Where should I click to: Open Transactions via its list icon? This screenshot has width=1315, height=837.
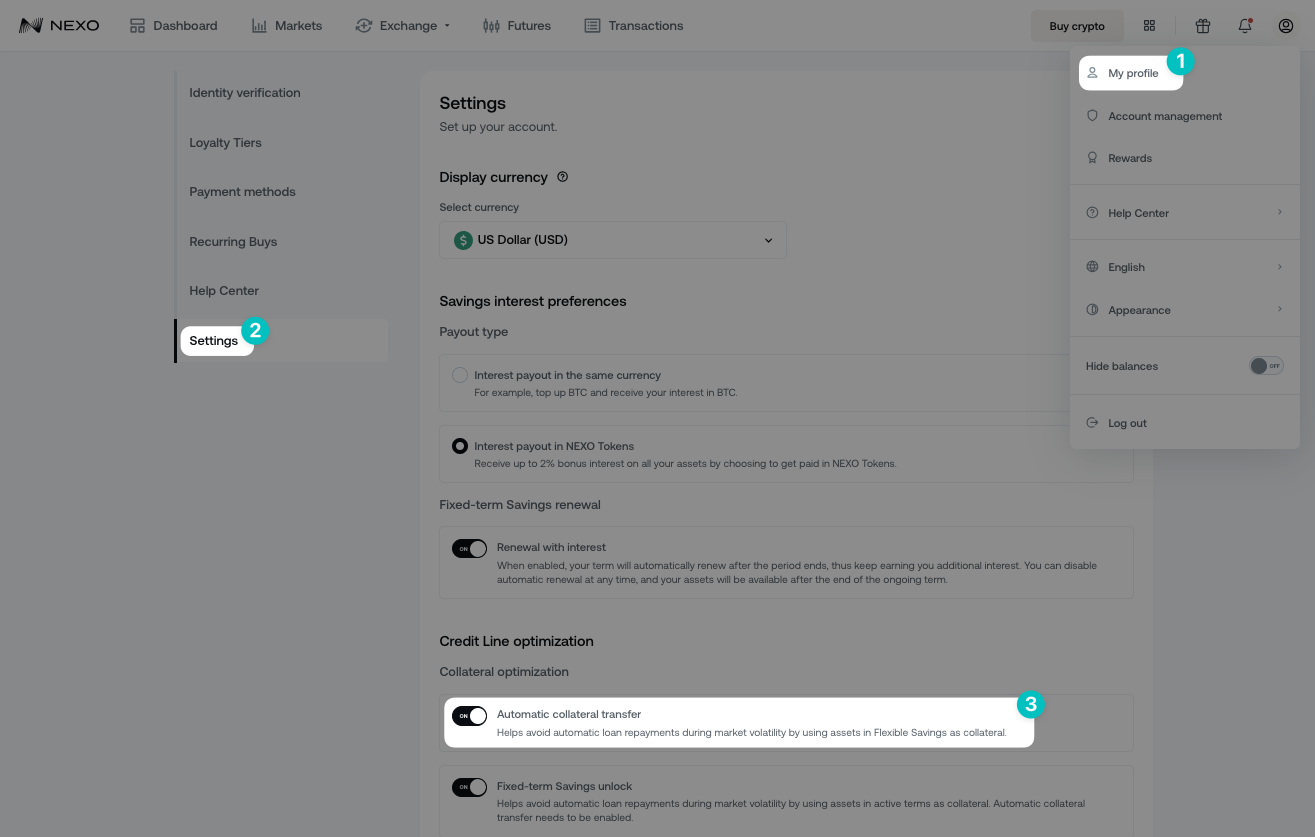(x=591, y=25)
